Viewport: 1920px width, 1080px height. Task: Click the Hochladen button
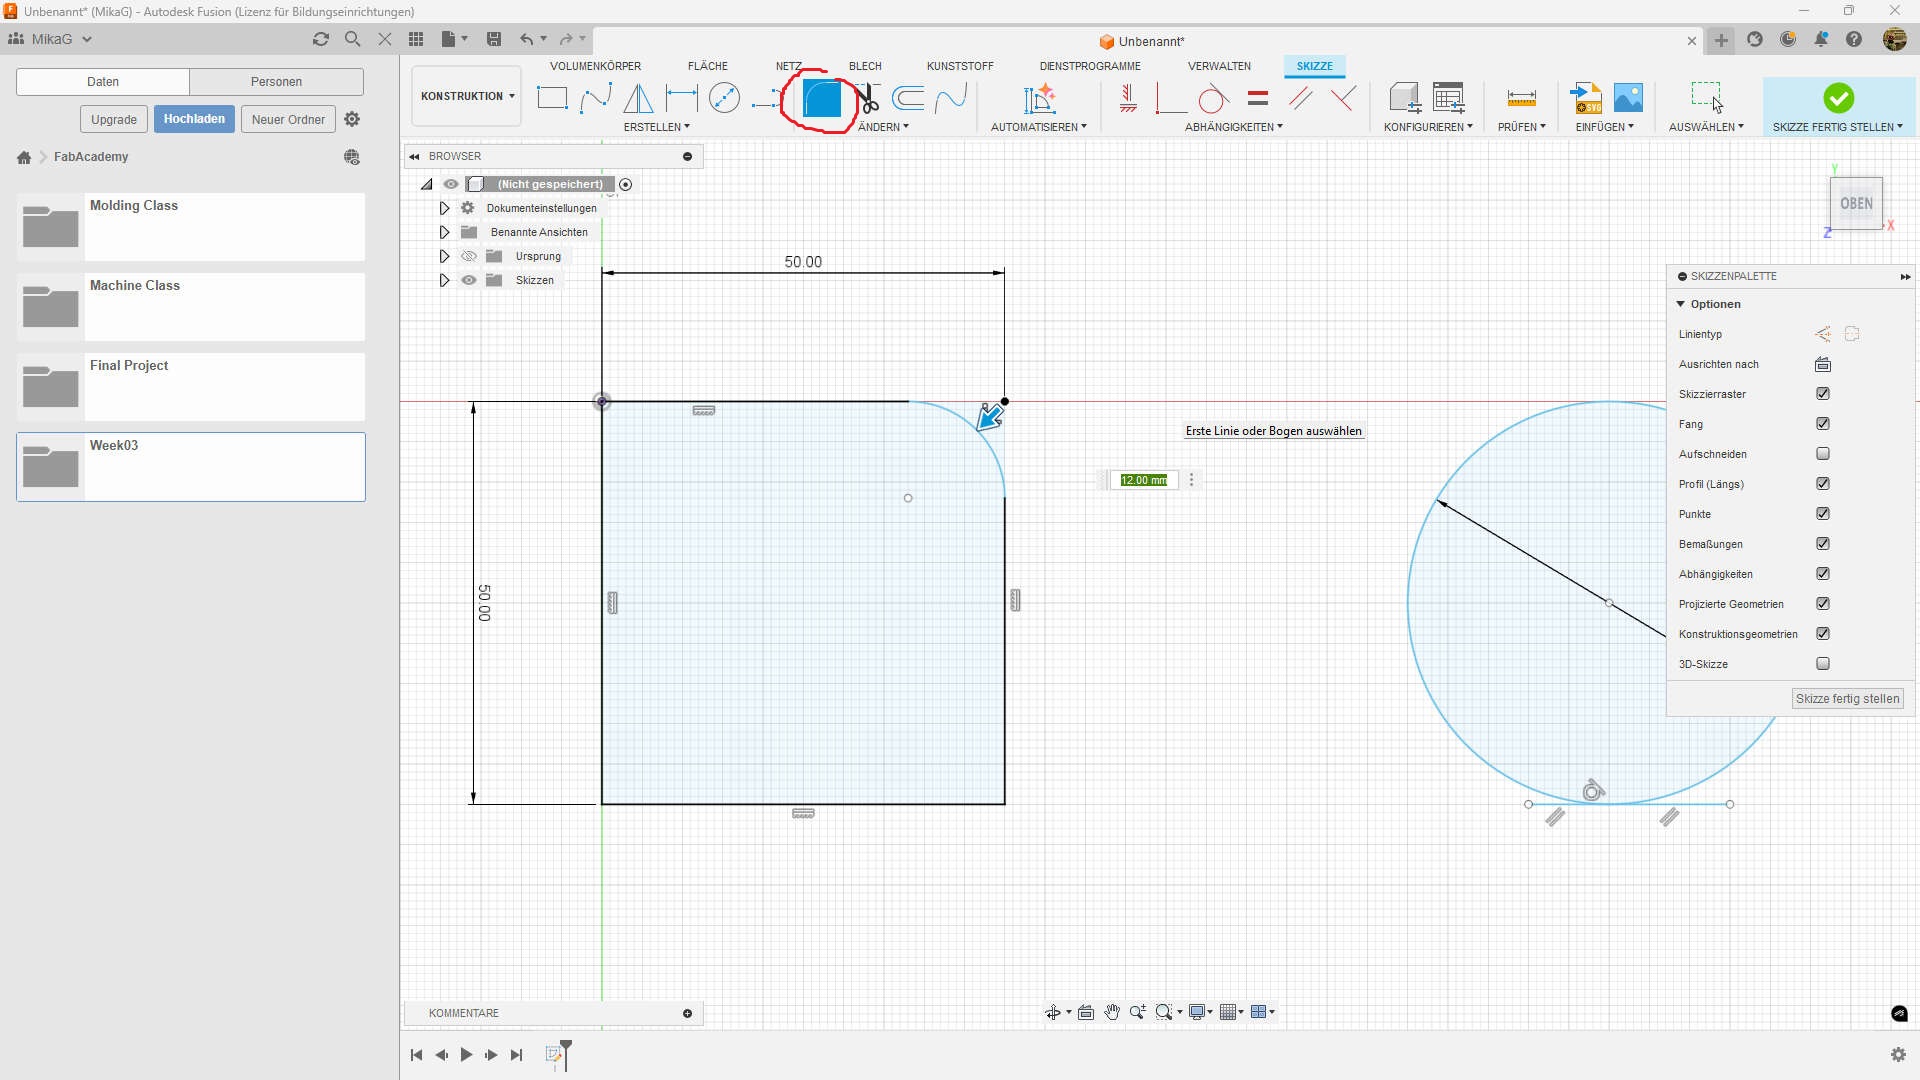(194, 119)
